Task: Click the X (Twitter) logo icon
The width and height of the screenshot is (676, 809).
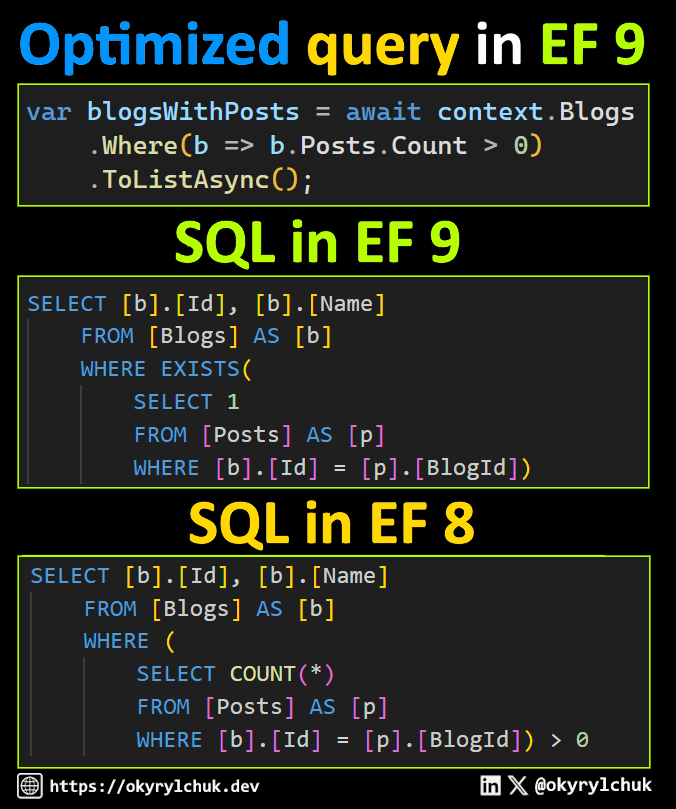Action: (x=518, y=785)
